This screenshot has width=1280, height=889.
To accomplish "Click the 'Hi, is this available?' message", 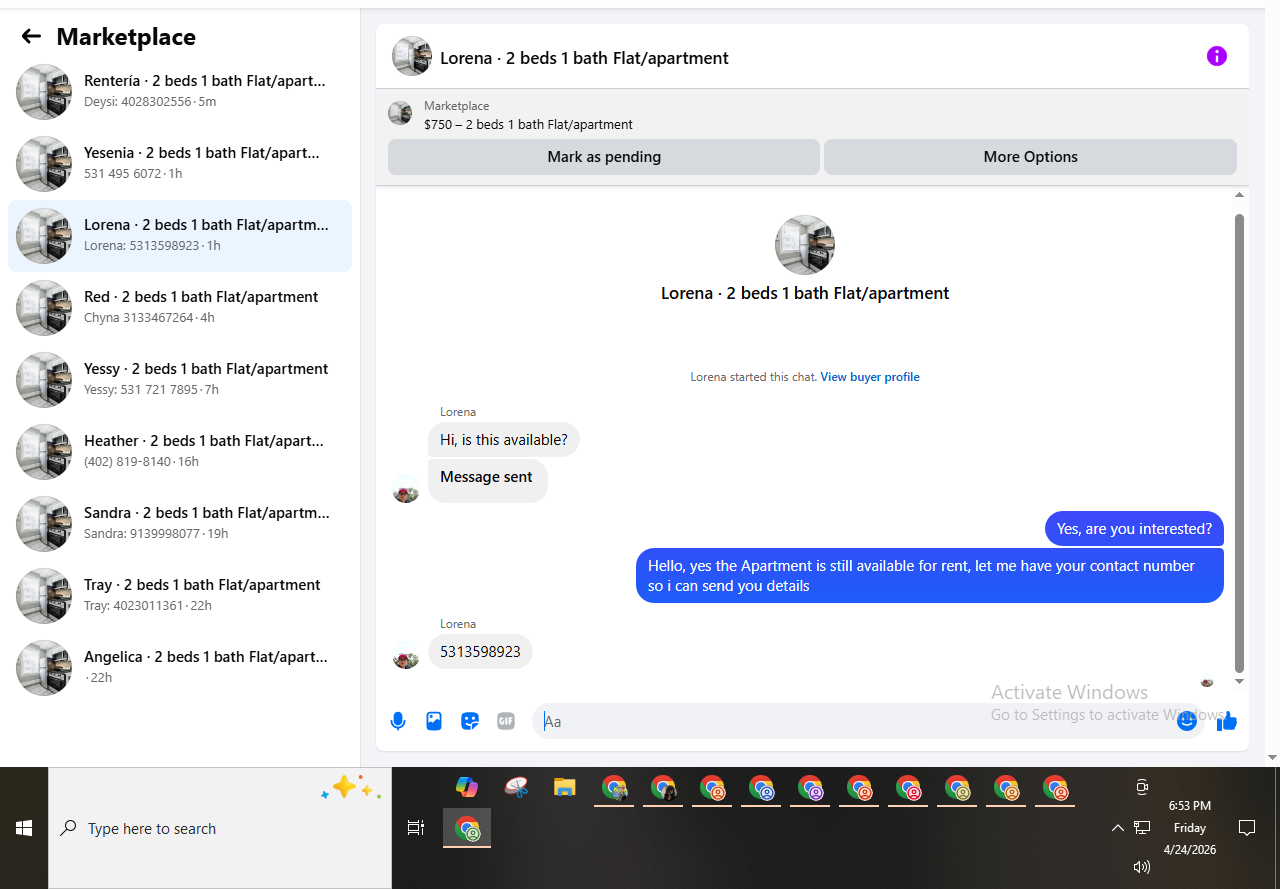I will click(x=504, y=440).
